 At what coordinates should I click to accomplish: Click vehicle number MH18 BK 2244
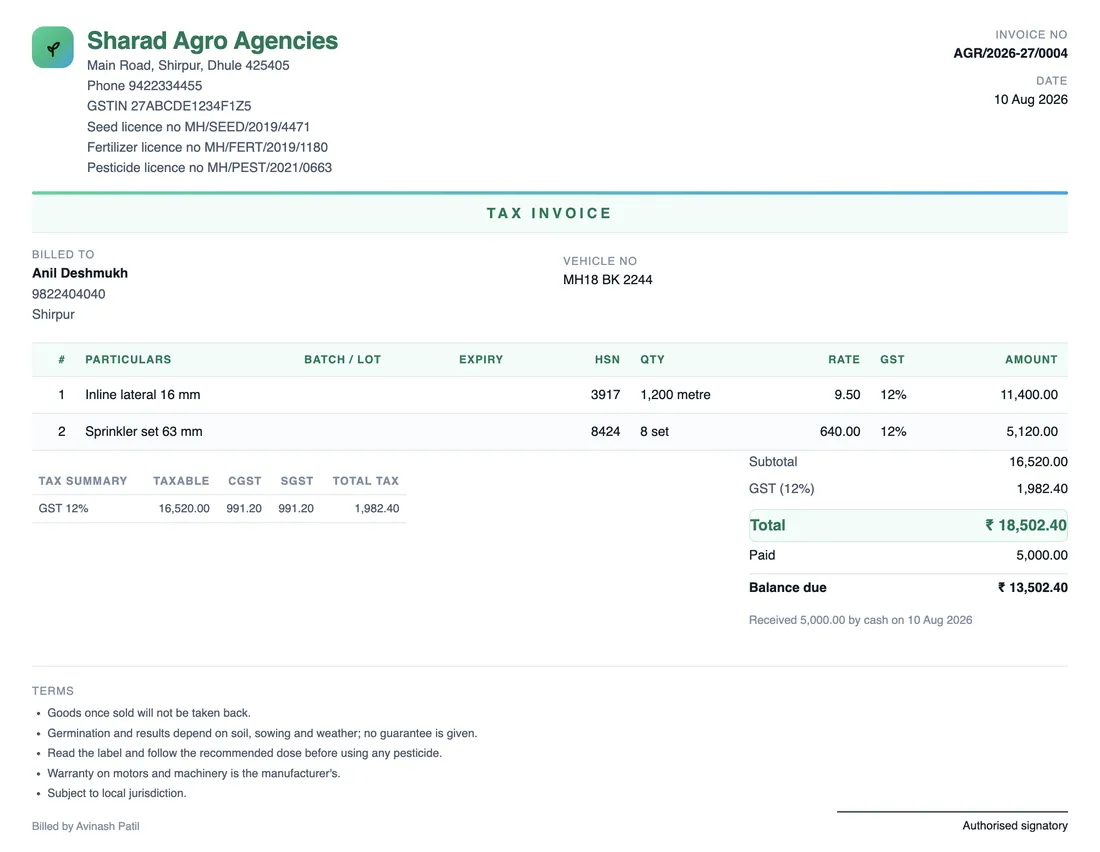tap(608, 279)
